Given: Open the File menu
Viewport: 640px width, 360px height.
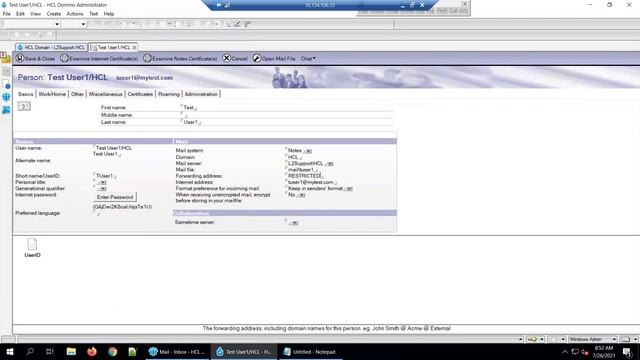Looking at the screenshot, I should [x=7, y=14].
